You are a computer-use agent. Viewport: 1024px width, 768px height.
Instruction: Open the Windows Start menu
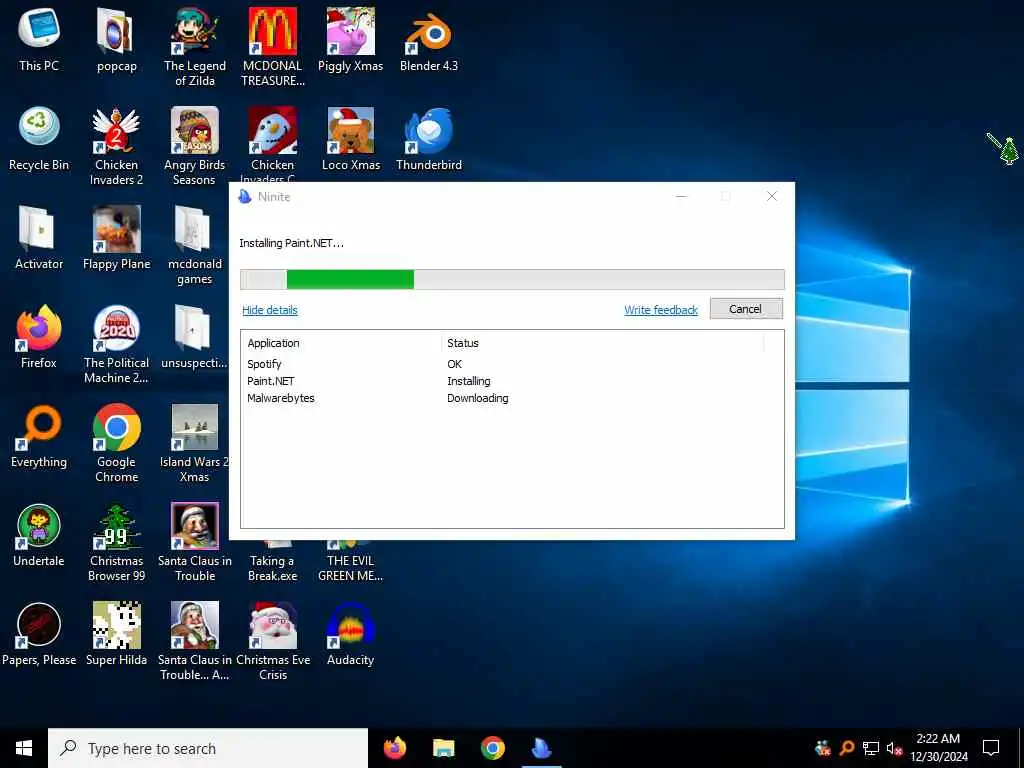(24, 748)
